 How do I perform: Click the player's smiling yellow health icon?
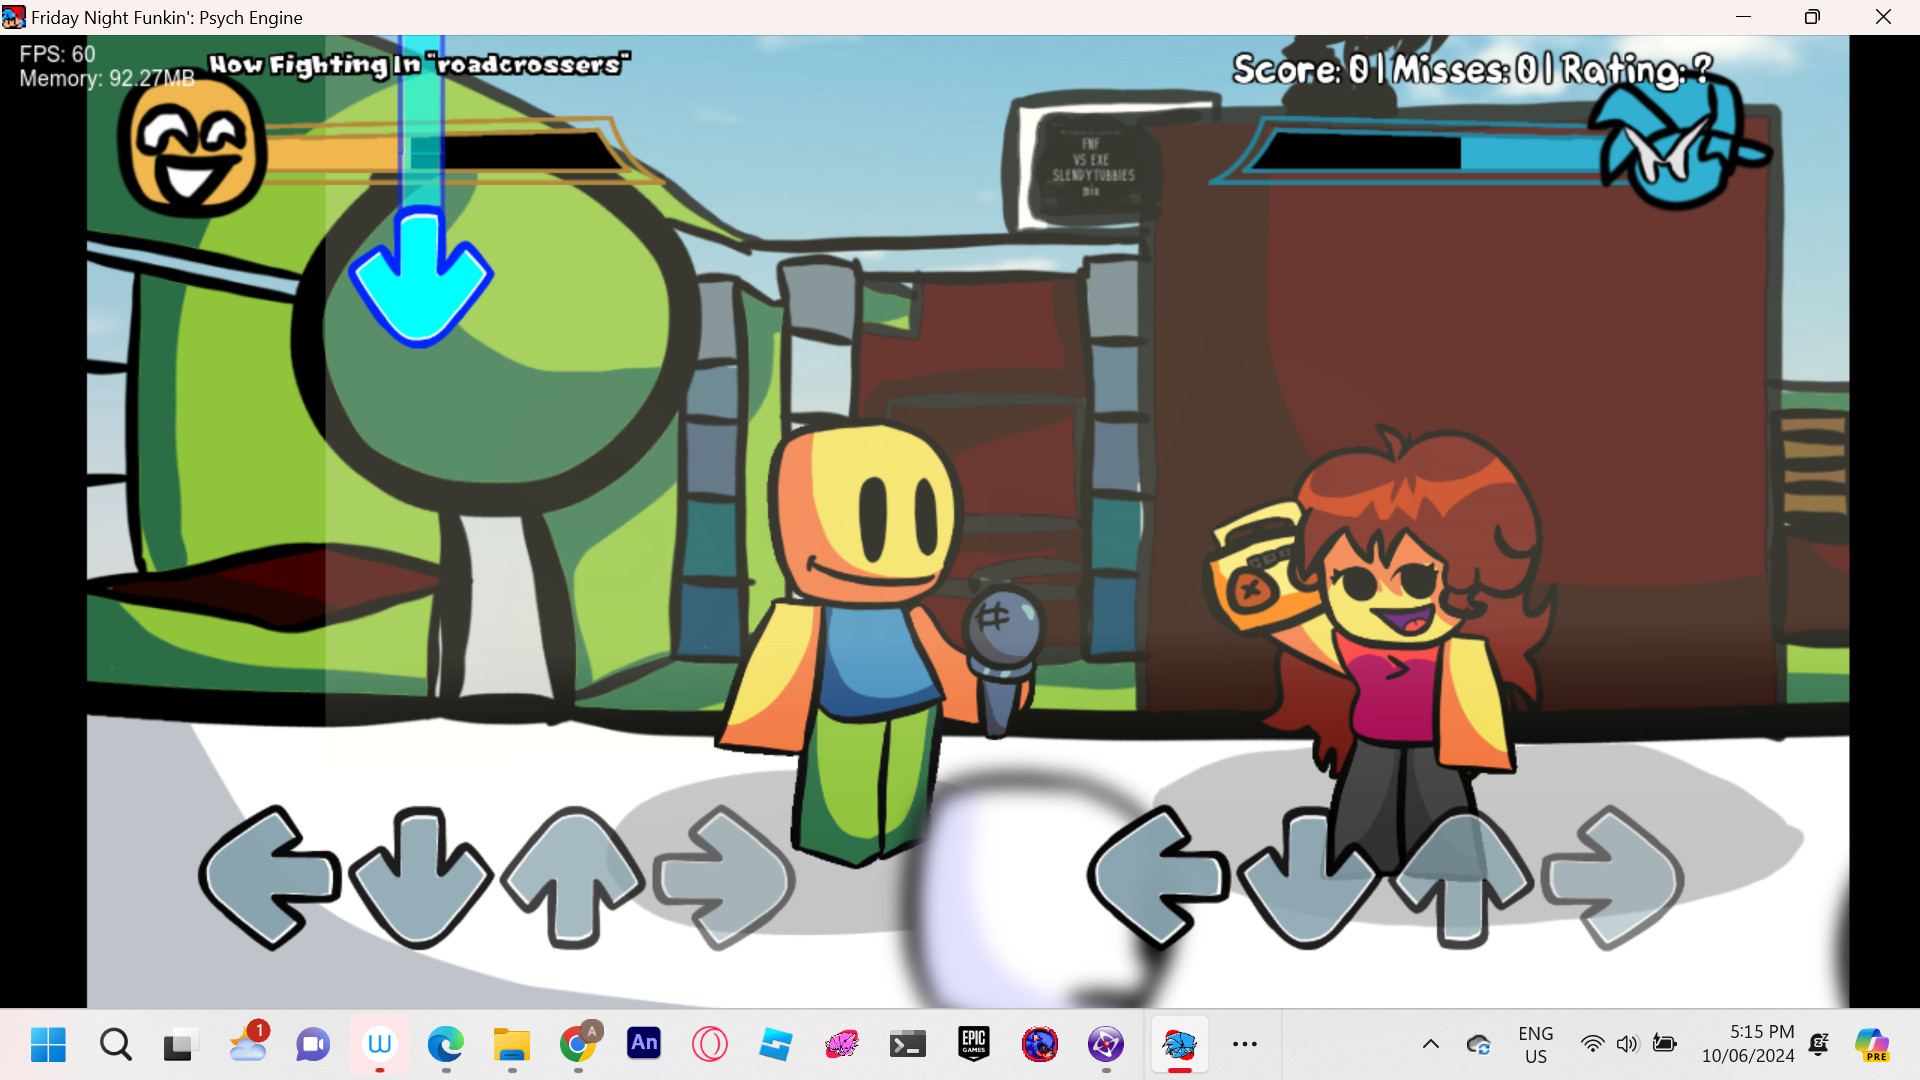[193, 148]
